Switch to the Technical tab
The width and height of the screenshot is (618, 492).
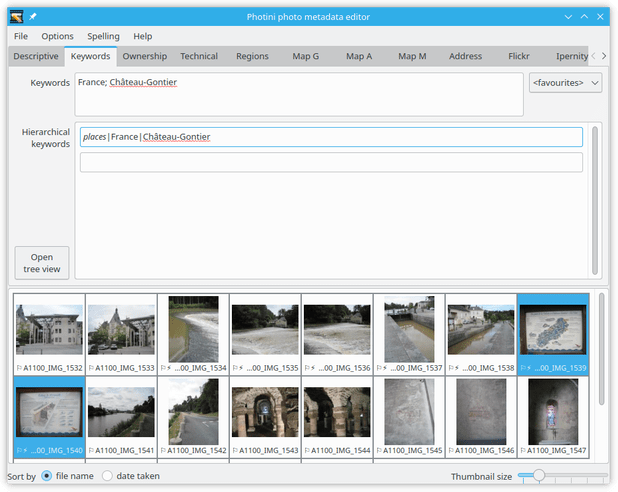pyautogui.click(x=199, y=56)
